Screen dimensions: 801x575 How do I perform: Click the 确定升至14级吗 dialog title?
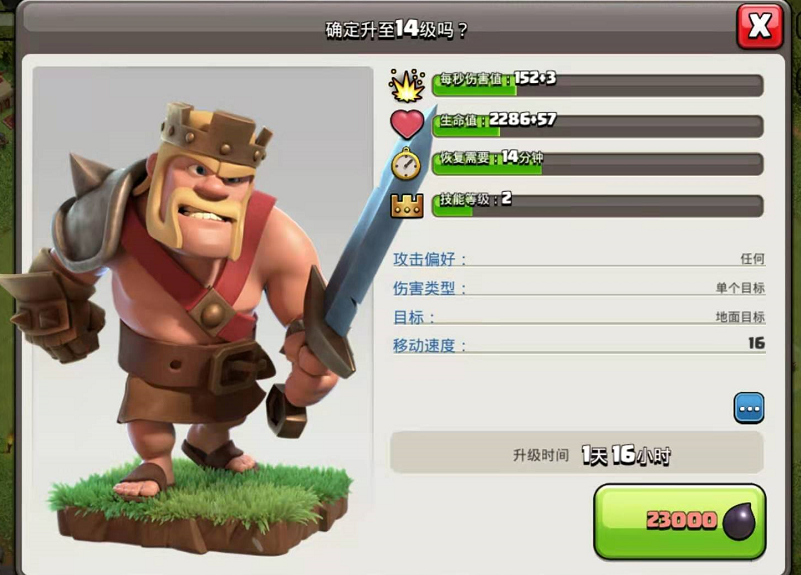click(396, 29)
